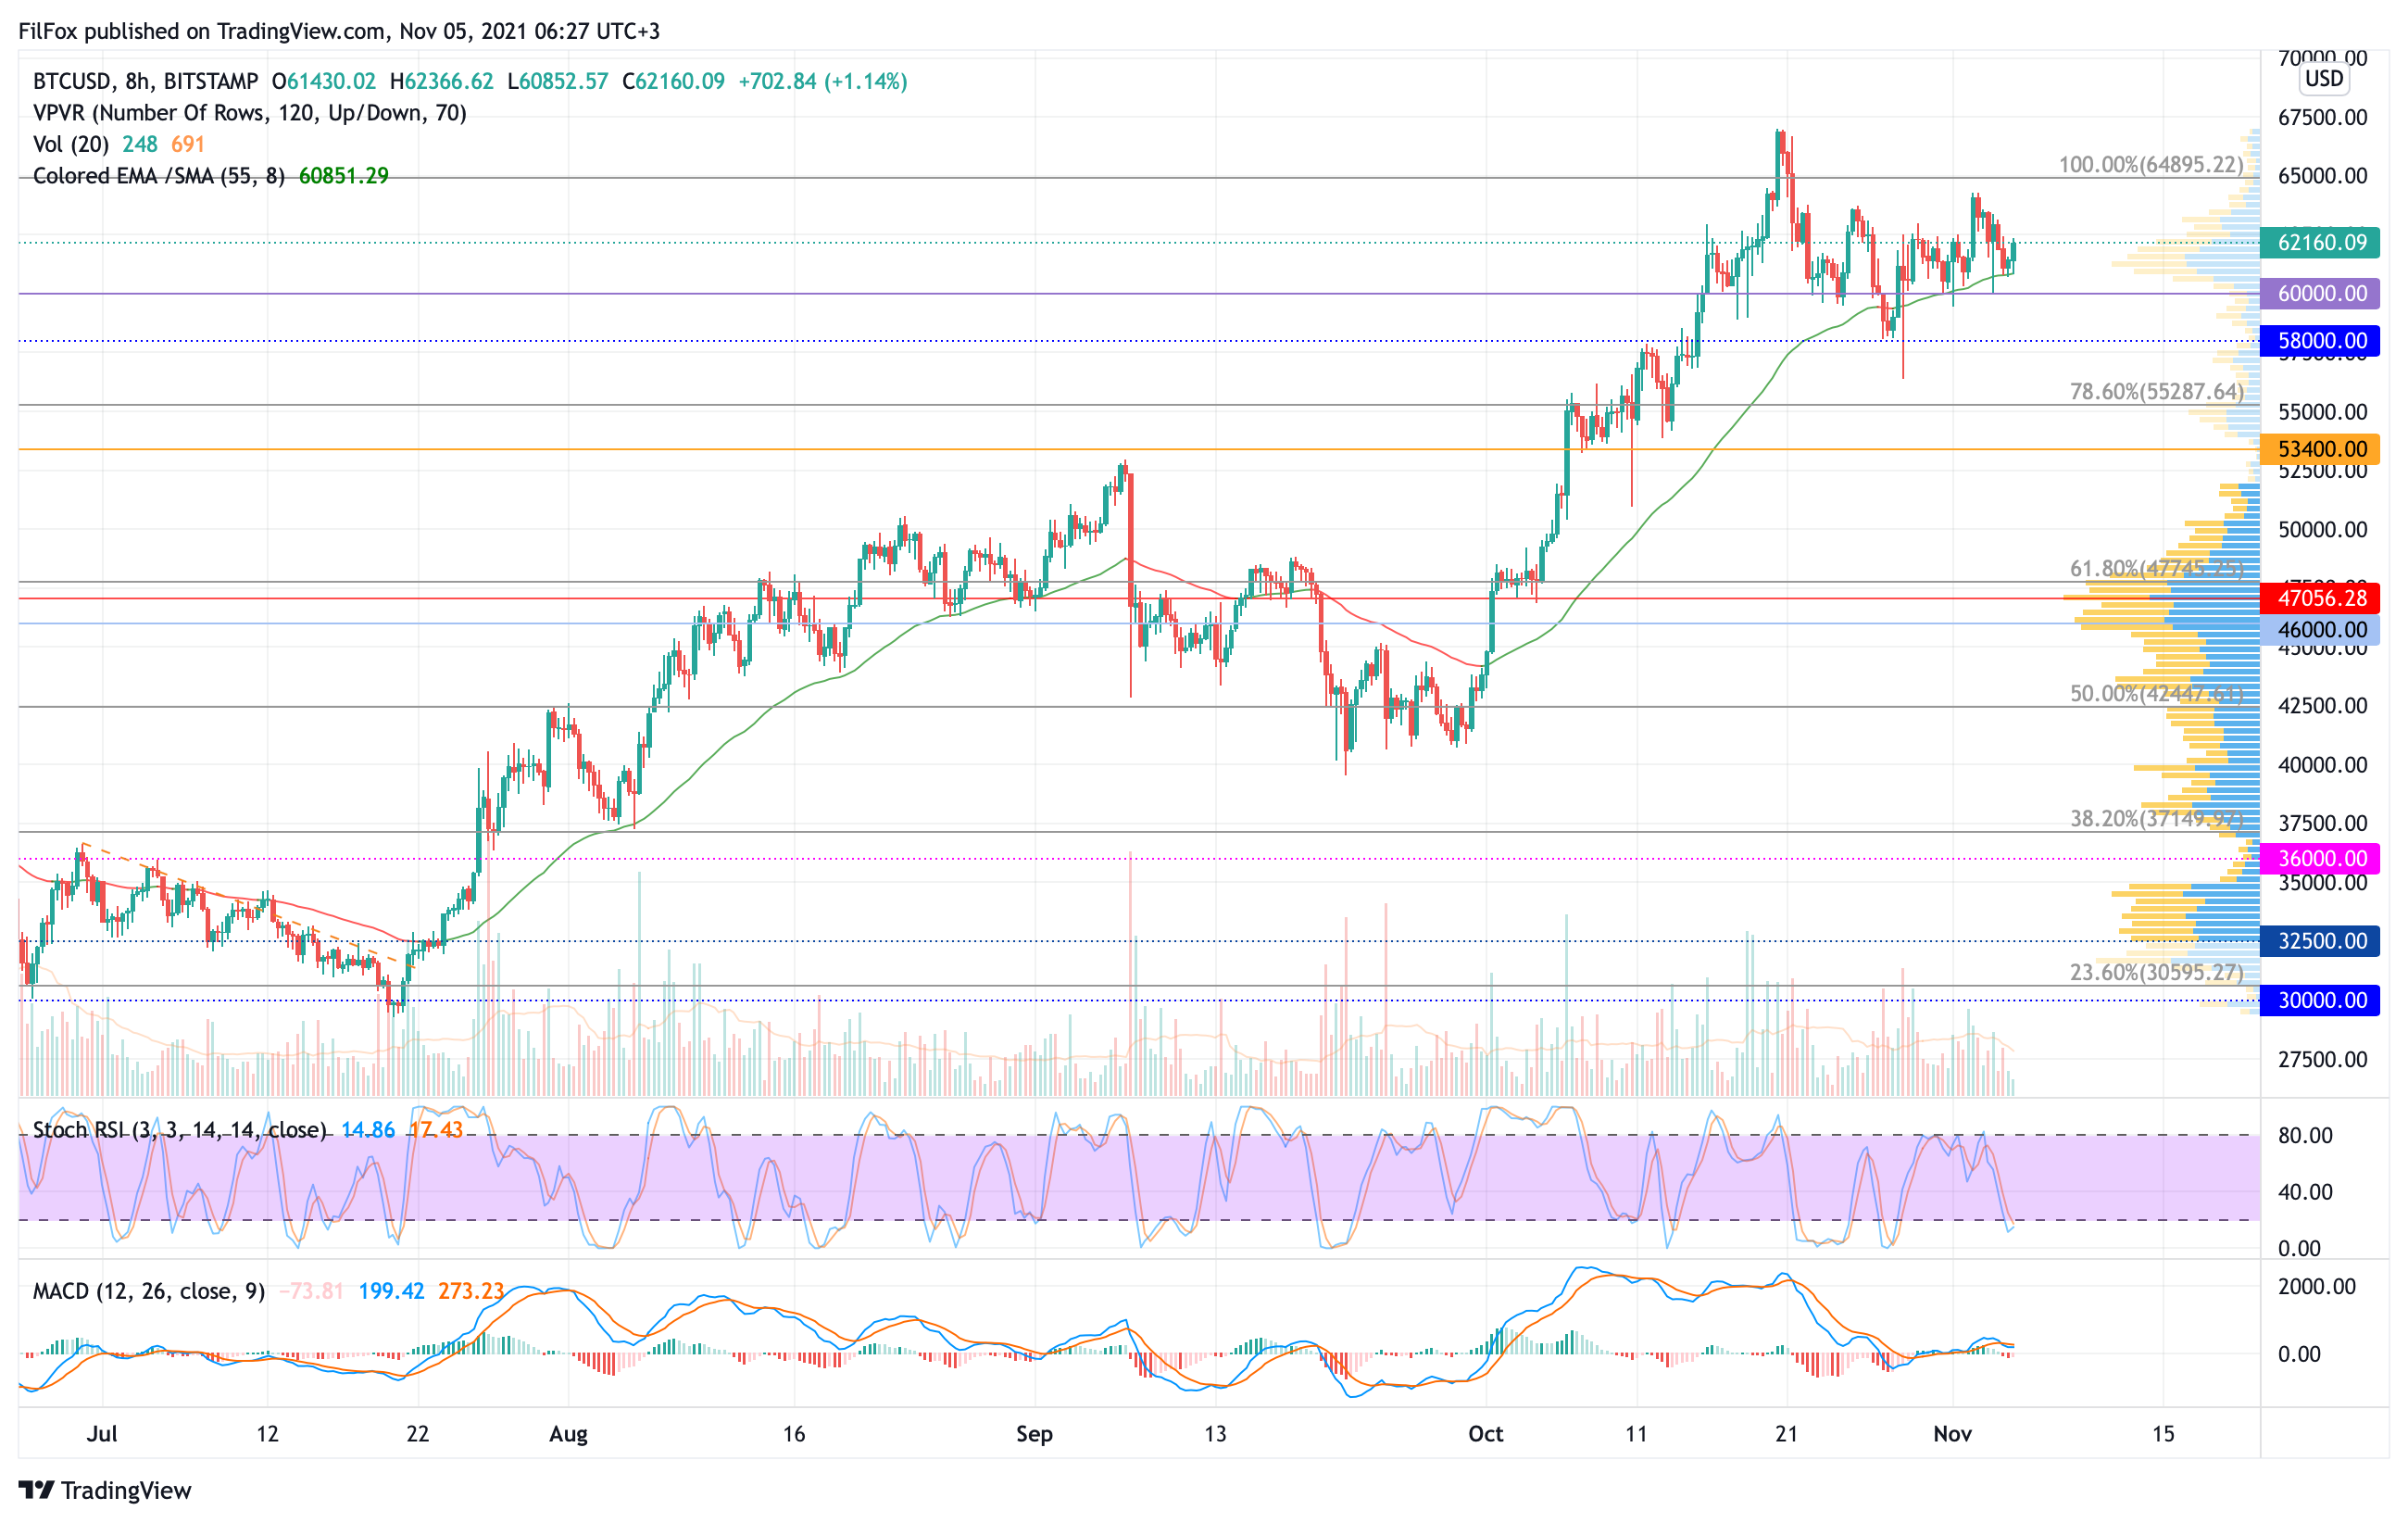Screen dimensions: 2408x1523
Task: Click the Sep label on time axis
Action: (x=1034, y=1434)
